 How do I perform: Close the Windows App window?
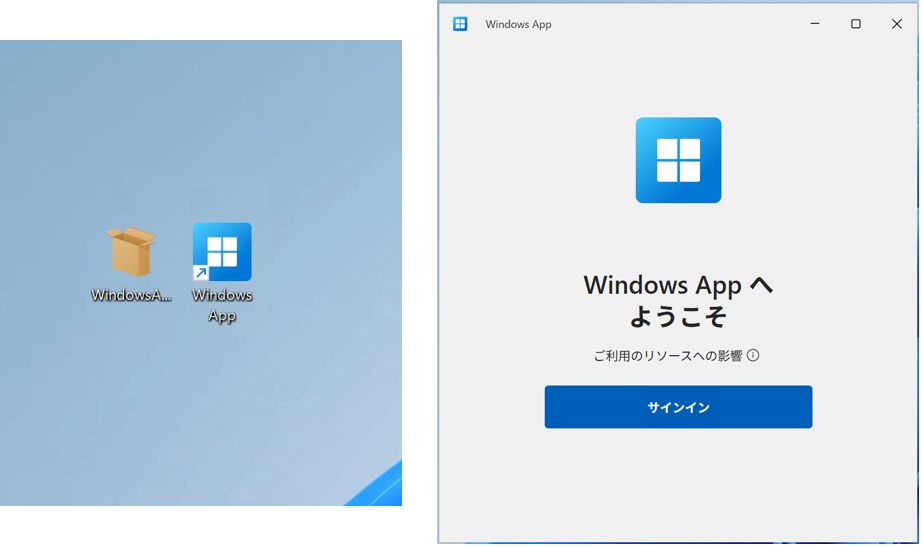(x=896, y=24)
